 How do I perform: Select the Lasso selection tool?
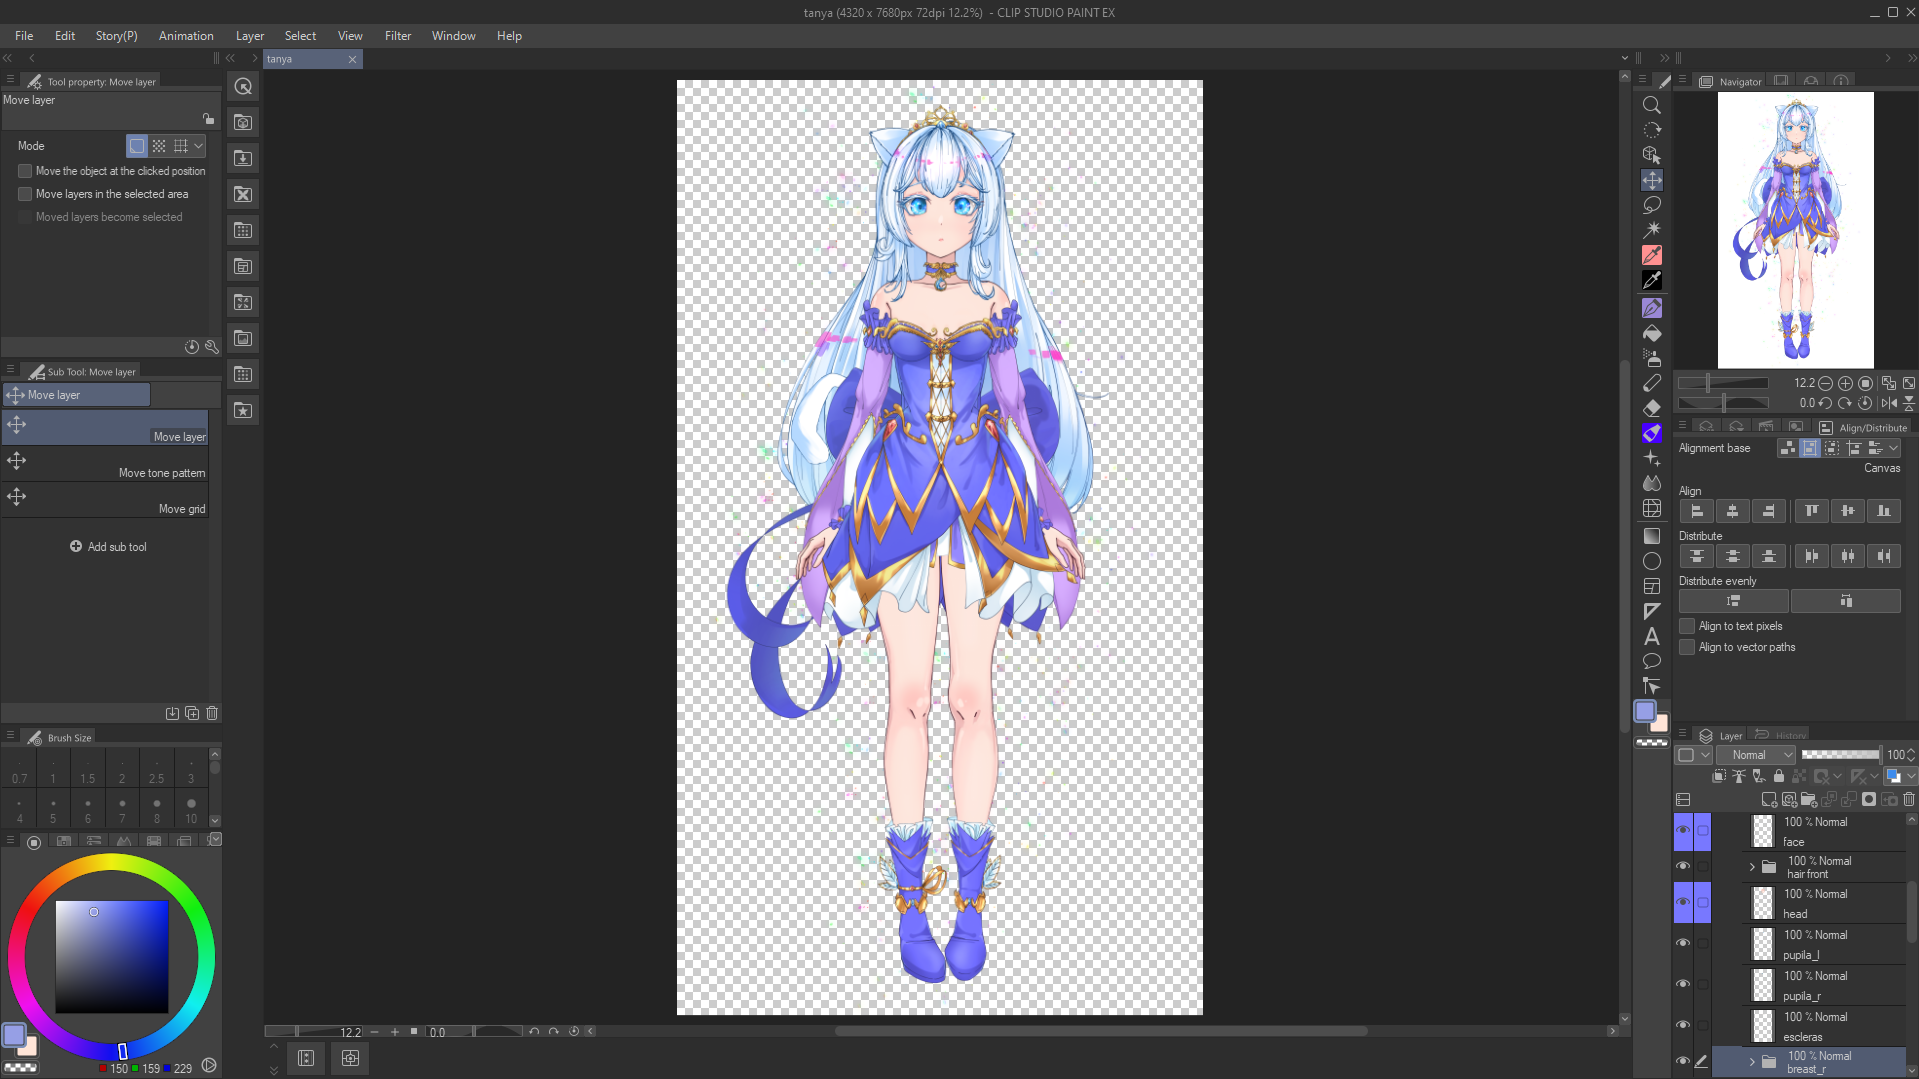(x=1651, y=205)
